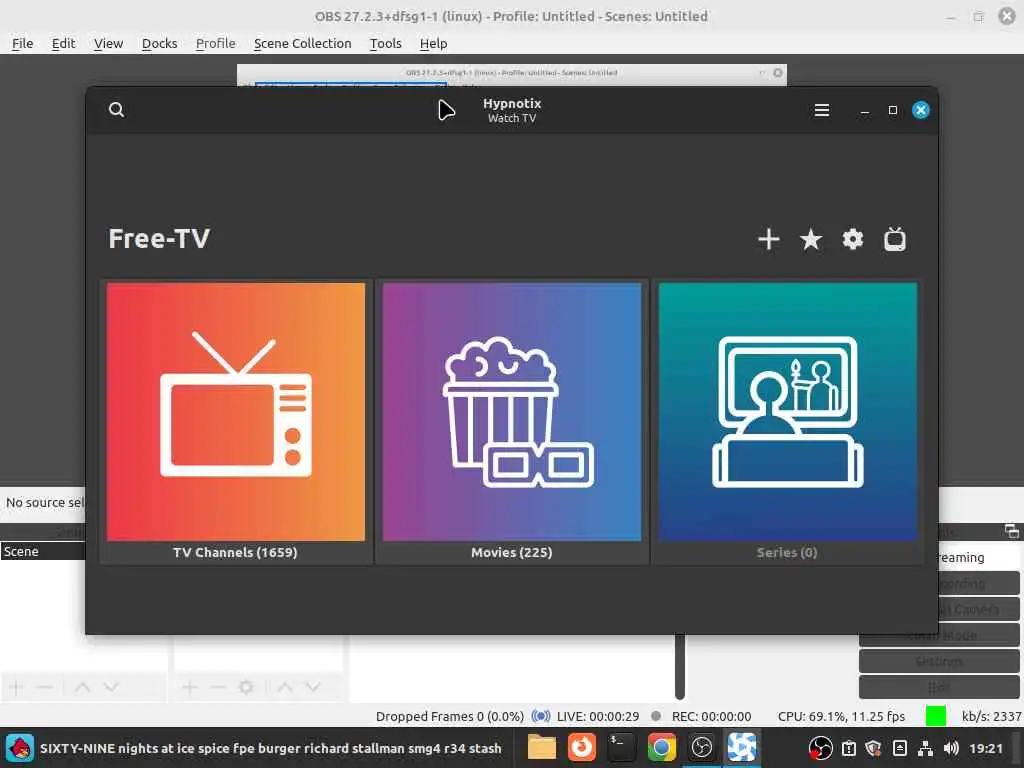Open Settings from OBS Controls
Screen dimensions: 1024x768
point(939,661)
